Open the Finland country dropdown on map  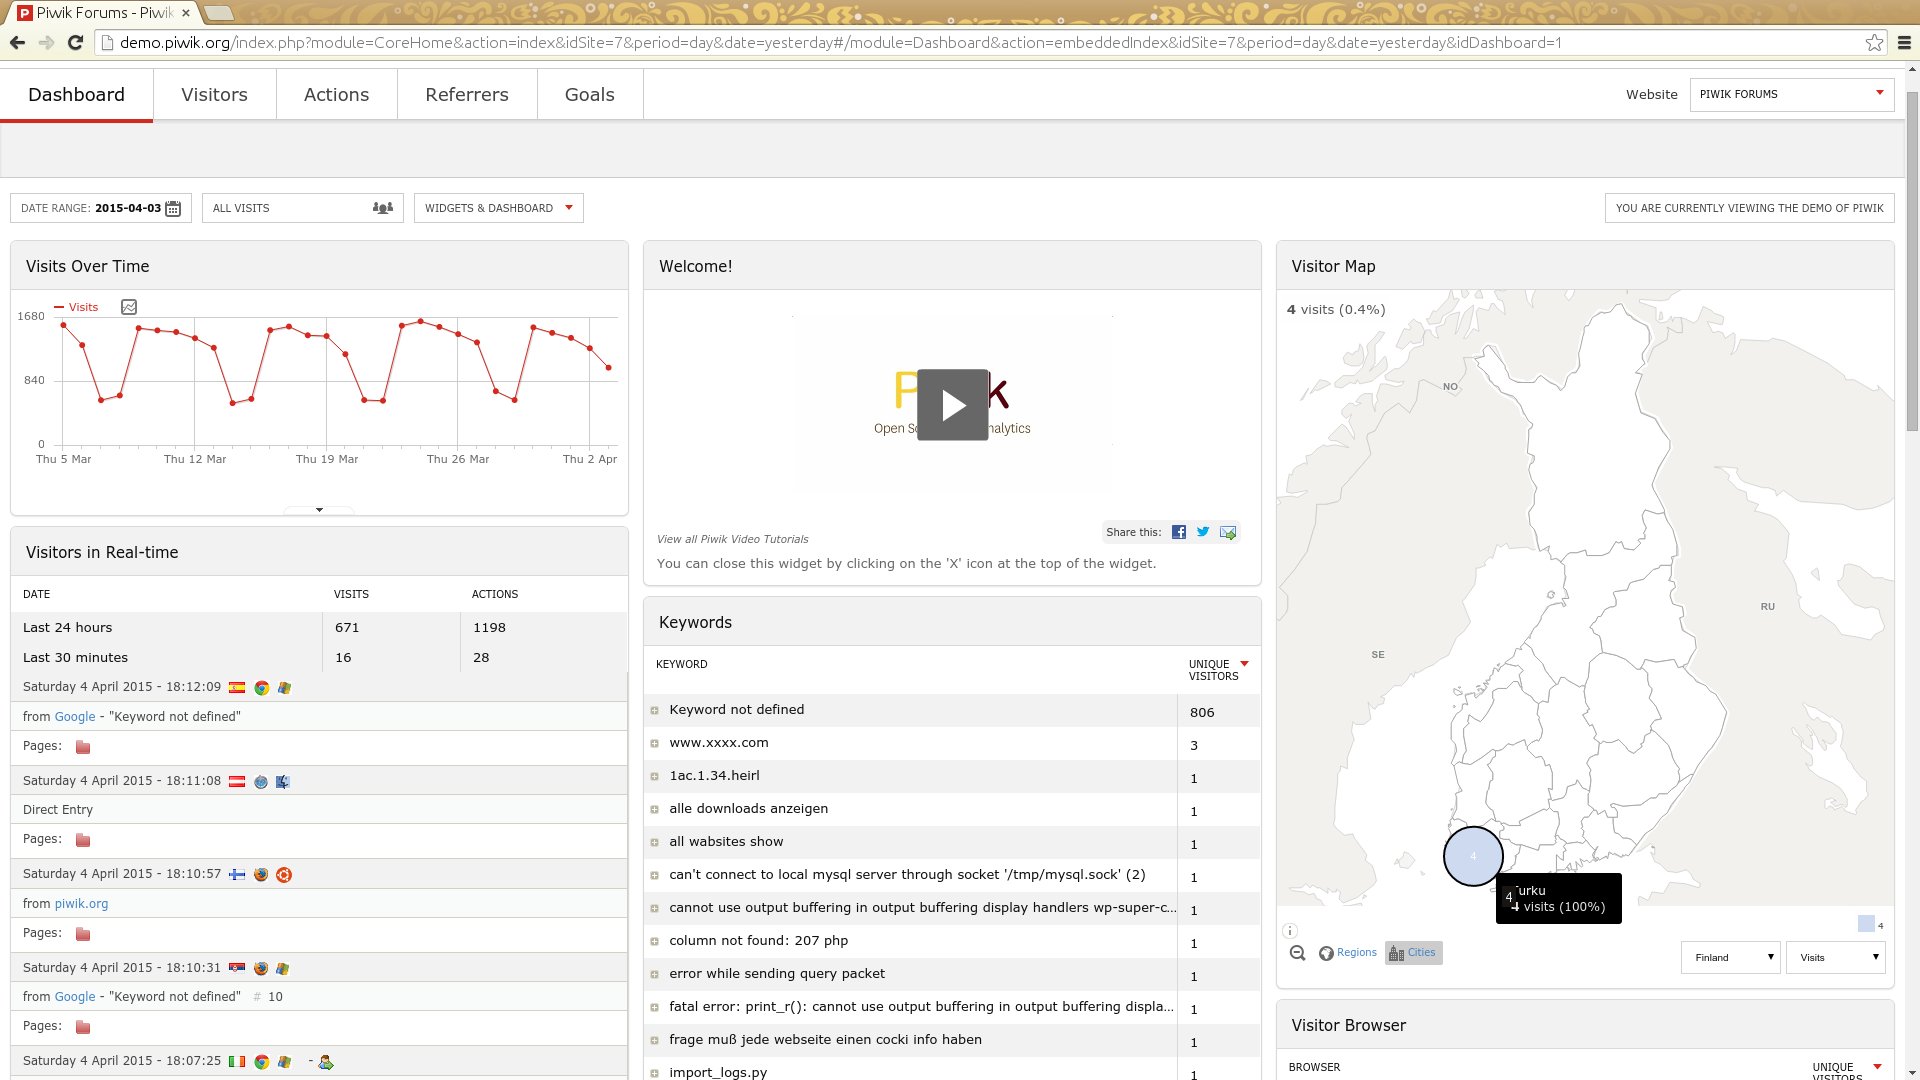(x=1730, y=957)
